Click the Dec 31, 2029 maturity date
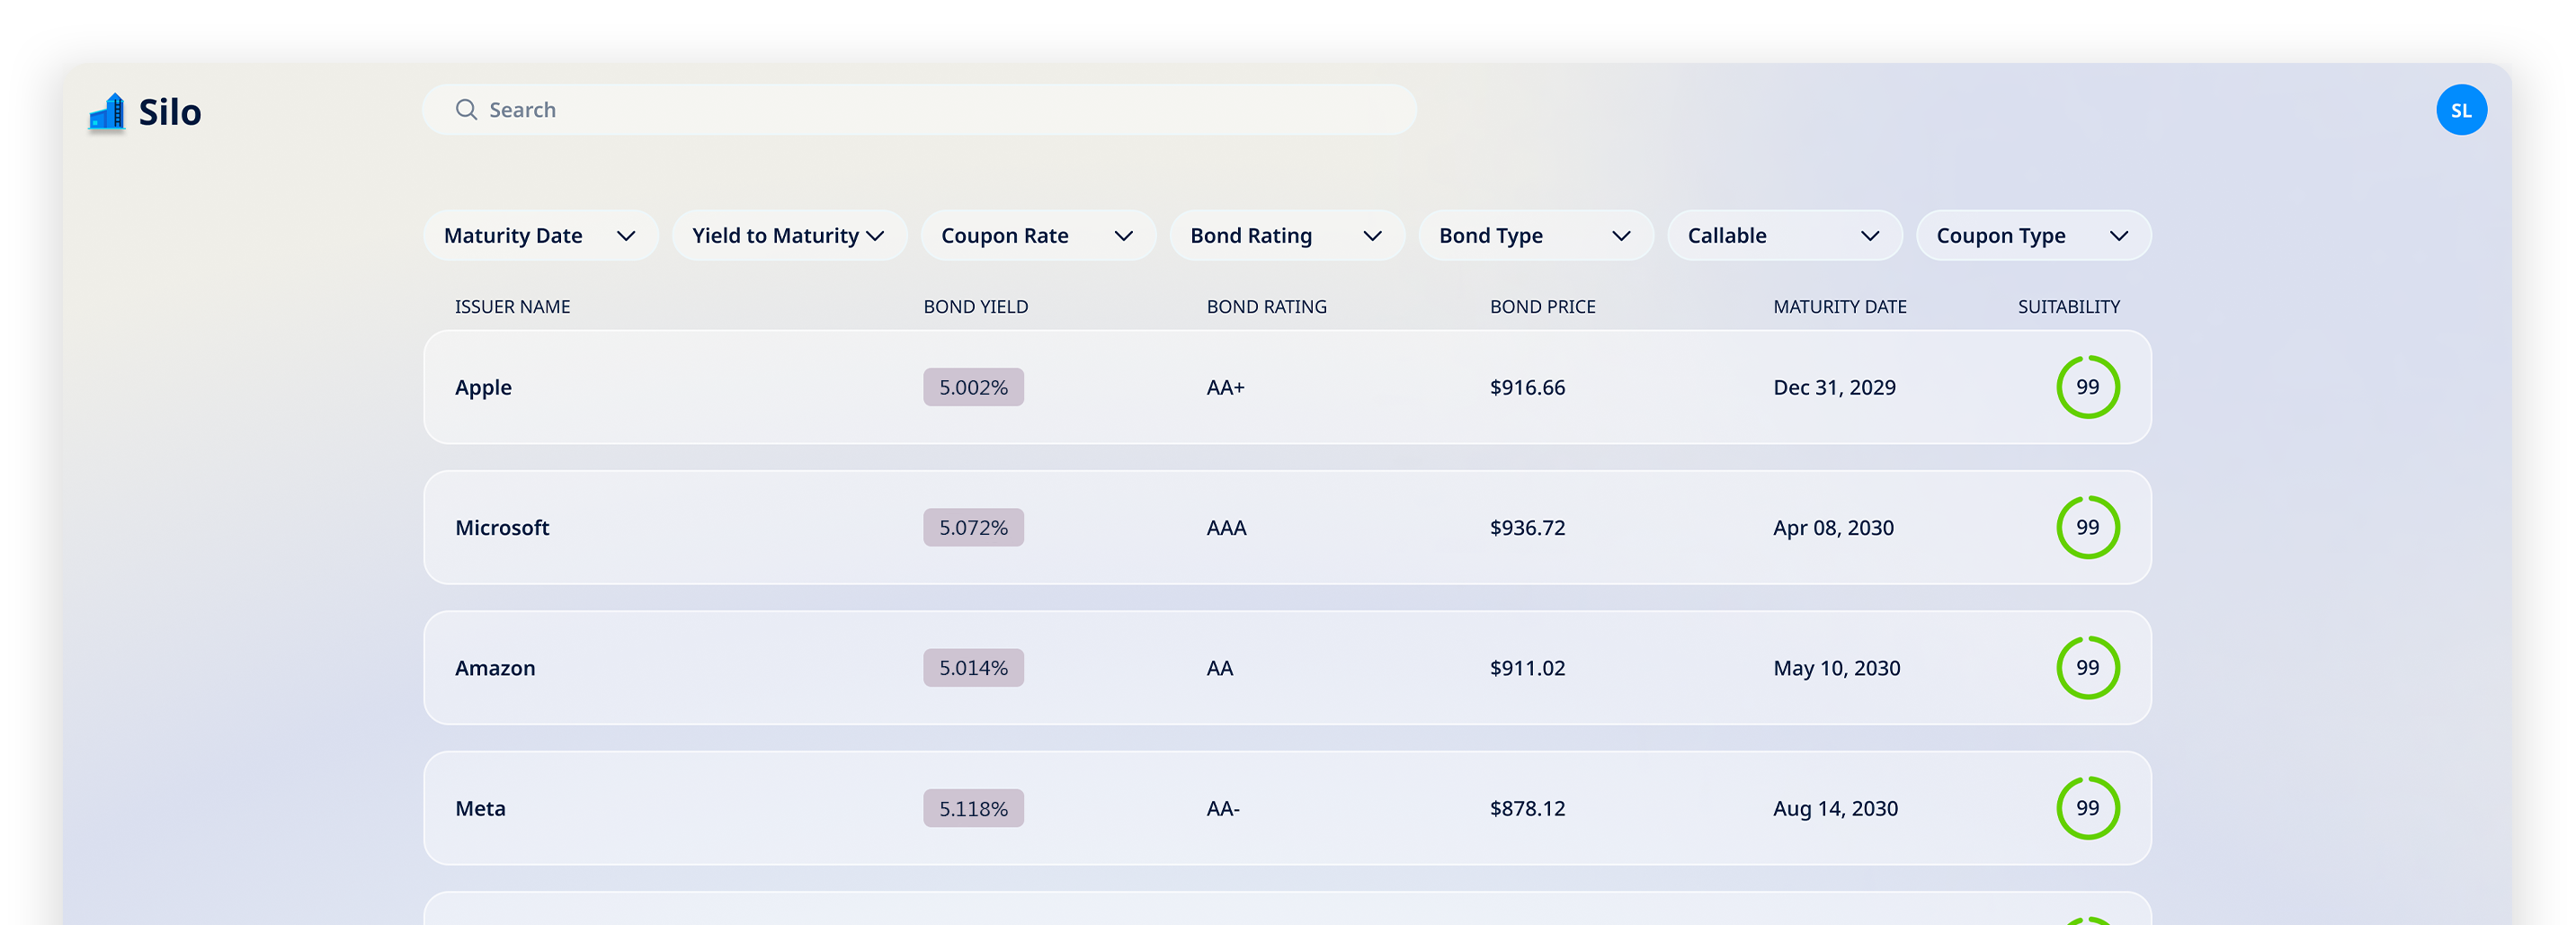 coord(1834,387)
